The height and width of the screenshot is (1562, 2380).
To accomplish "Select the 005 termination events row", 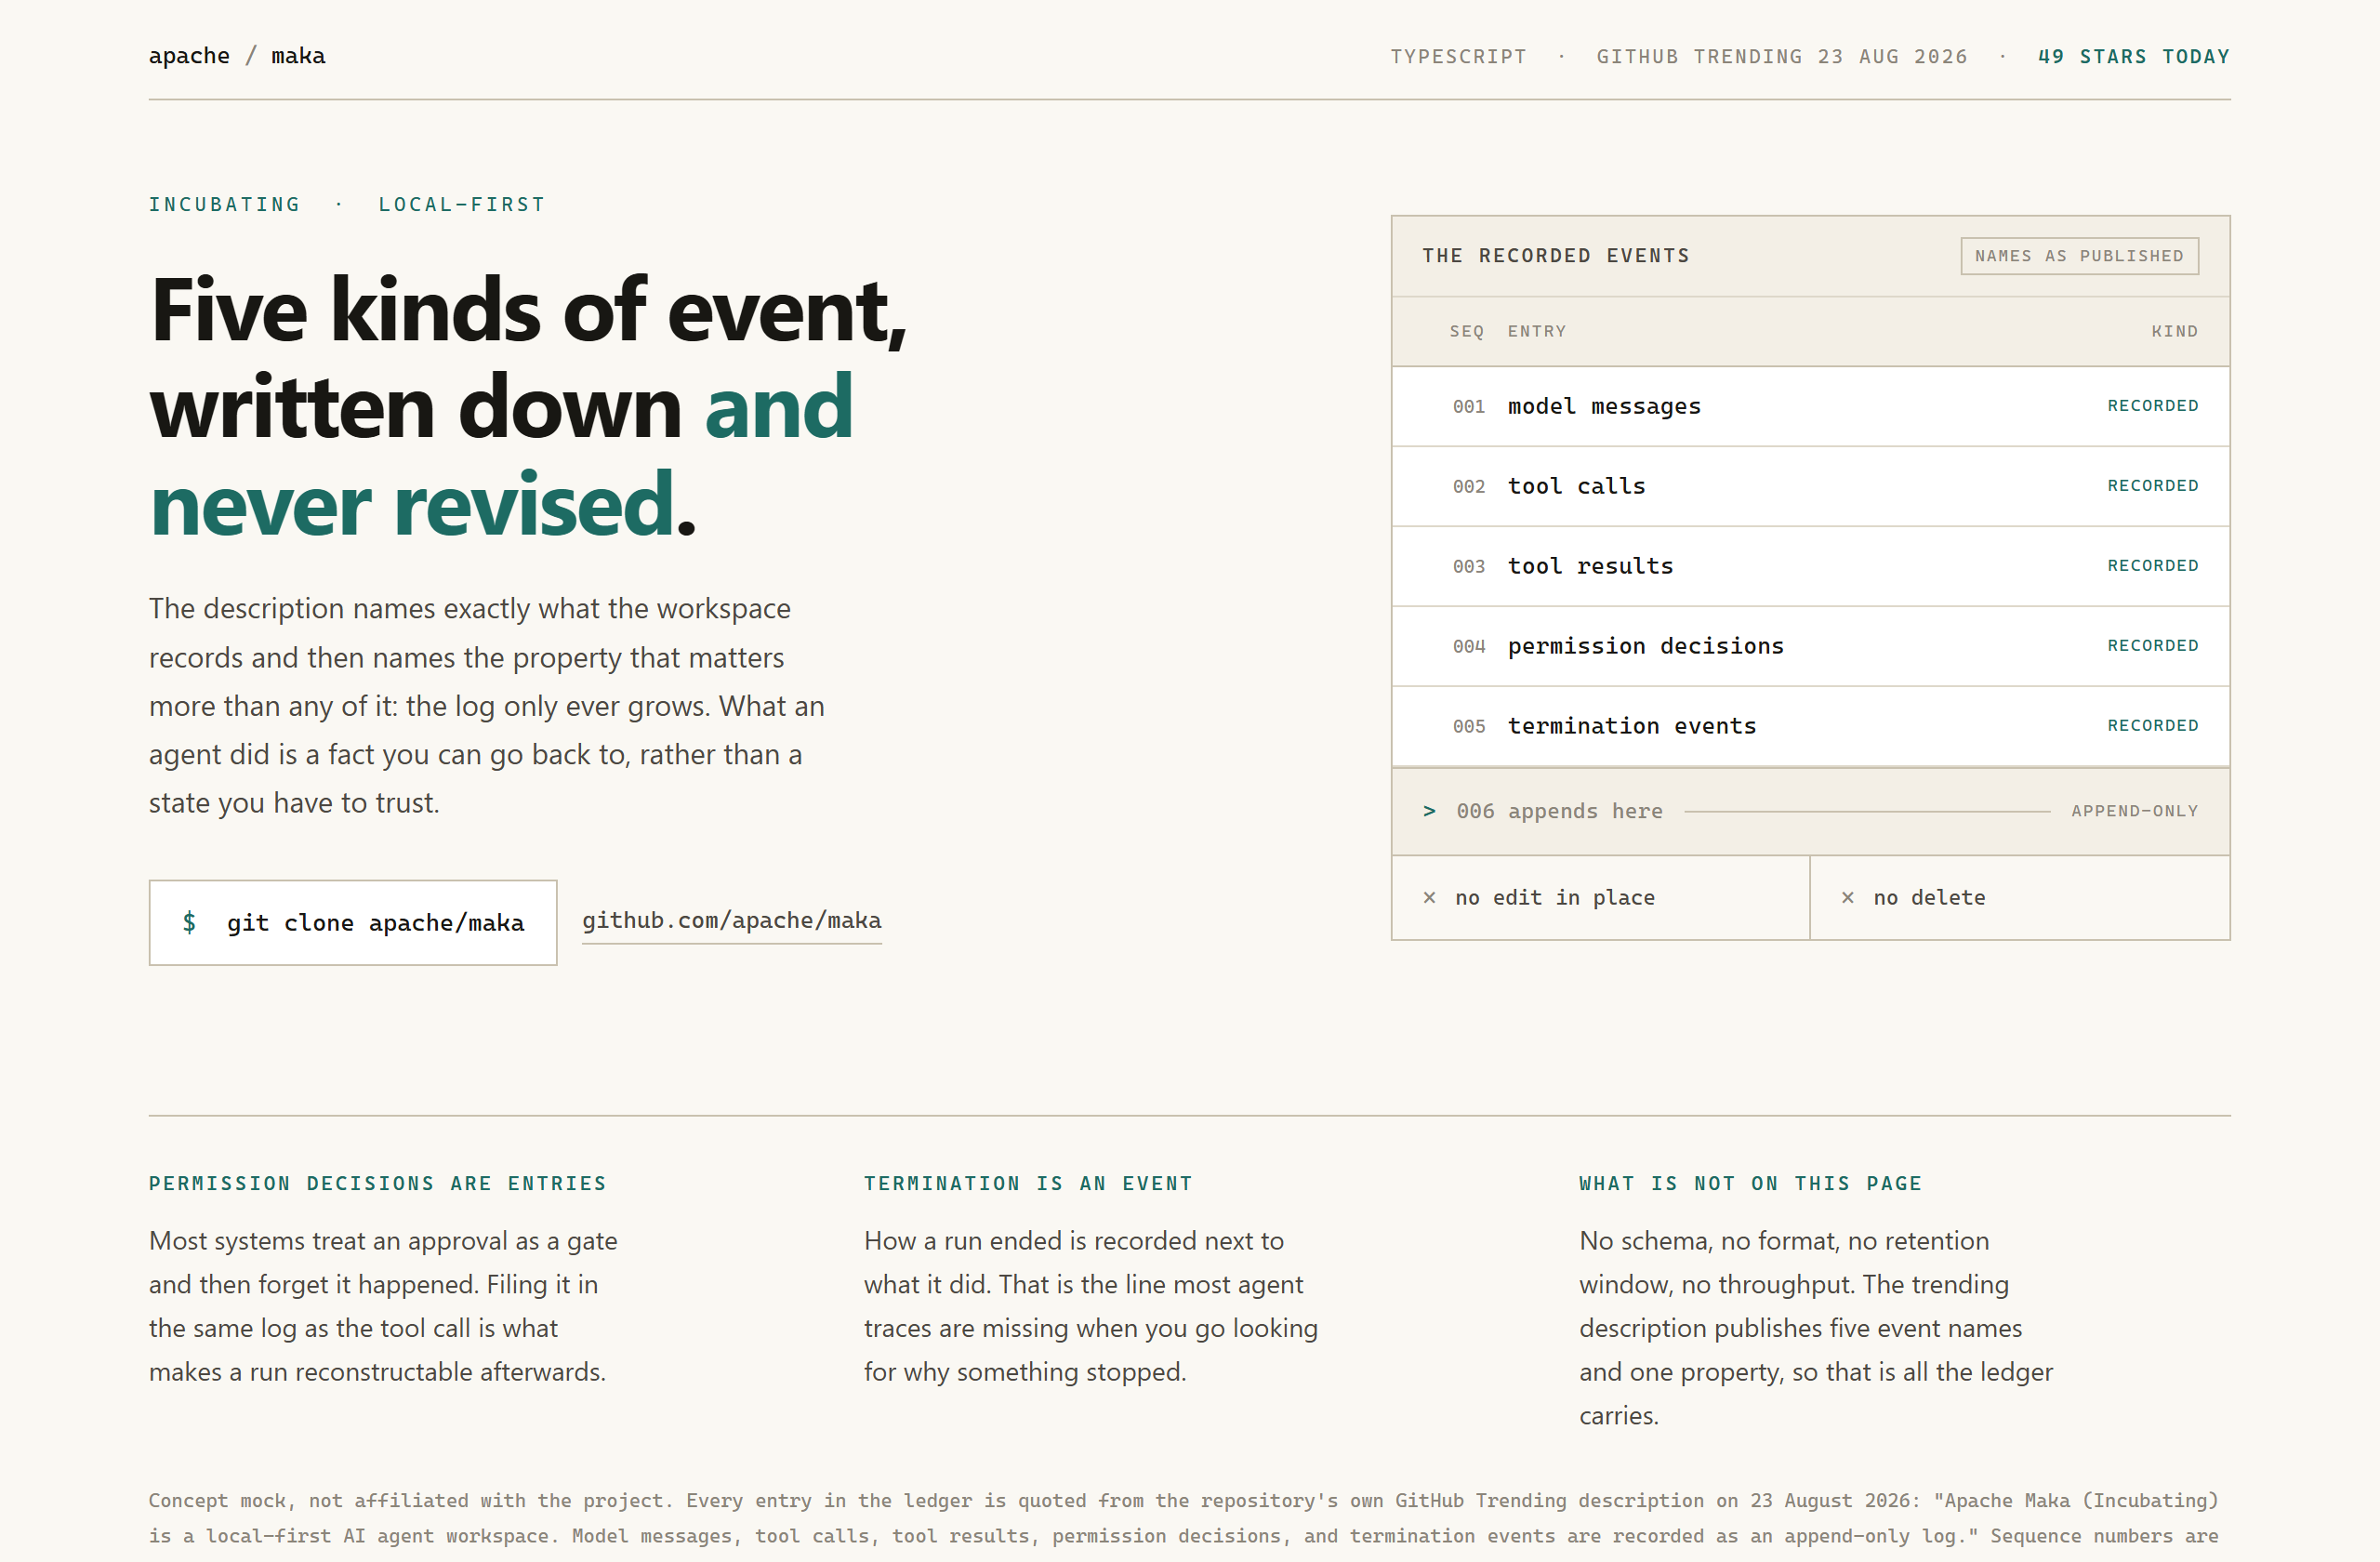I will pos(1810,726).
